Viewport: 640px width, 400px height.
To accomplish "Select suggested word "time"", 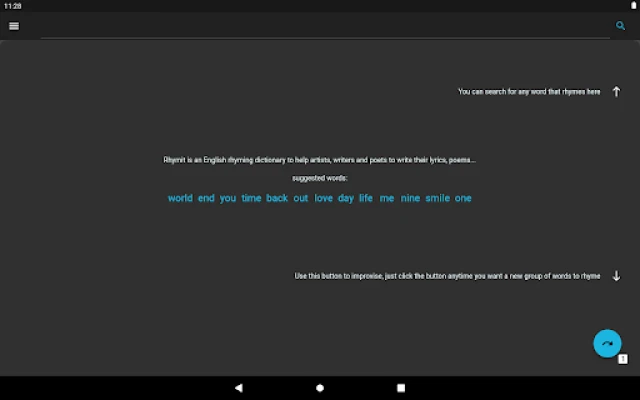I will tap(251, 198).
